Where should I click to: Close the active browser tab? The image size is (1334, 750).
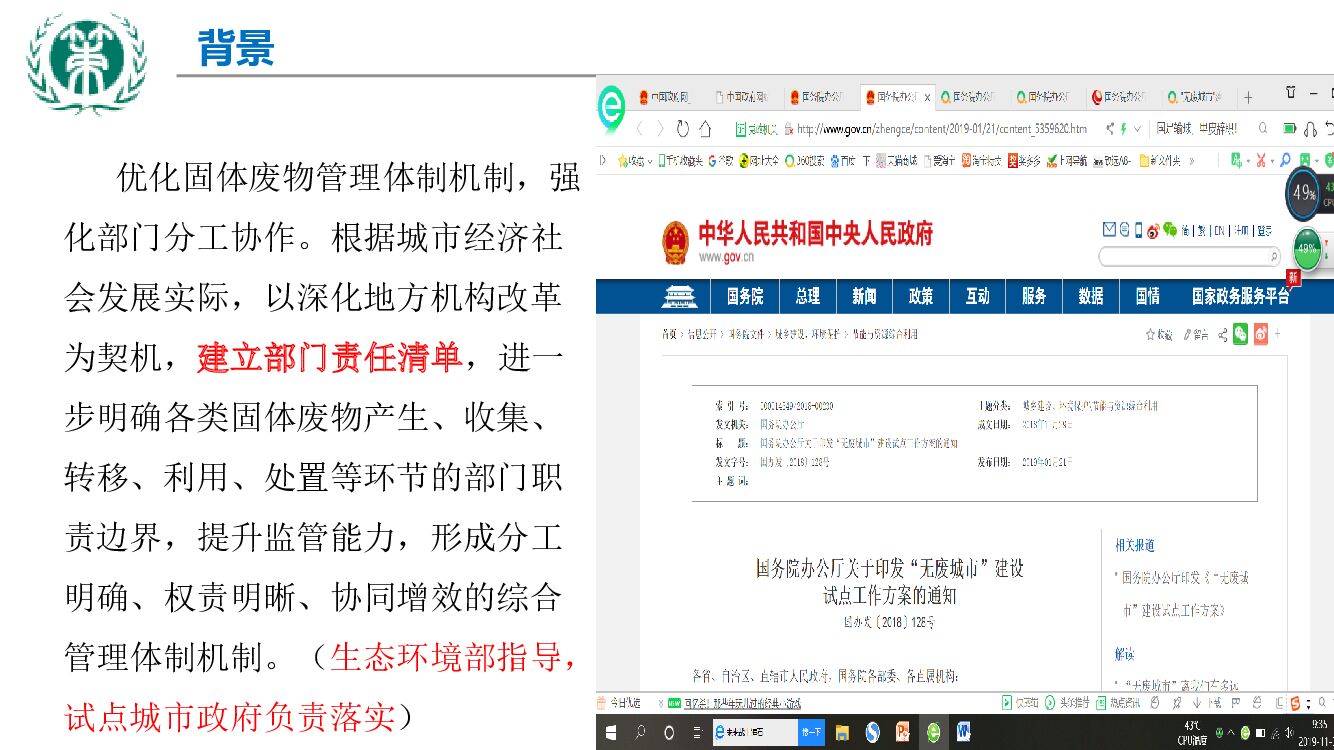pyautogui.click(x=927, y=97)
